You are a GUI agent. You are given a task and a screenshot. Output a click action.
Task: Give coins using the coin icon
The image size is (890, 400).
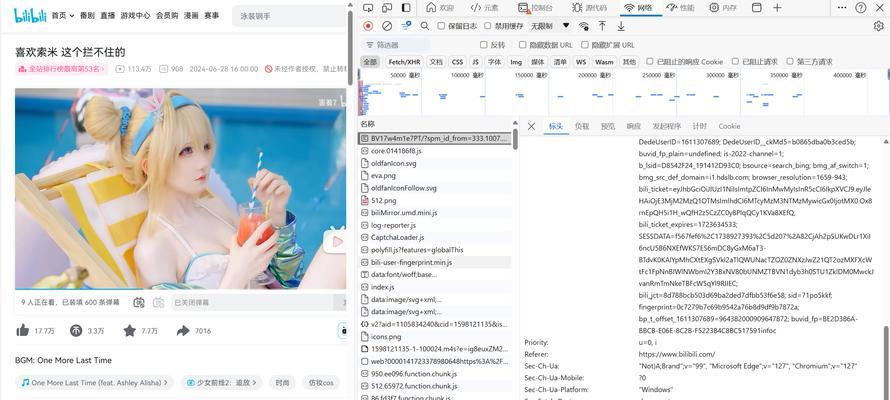[76, 330]
